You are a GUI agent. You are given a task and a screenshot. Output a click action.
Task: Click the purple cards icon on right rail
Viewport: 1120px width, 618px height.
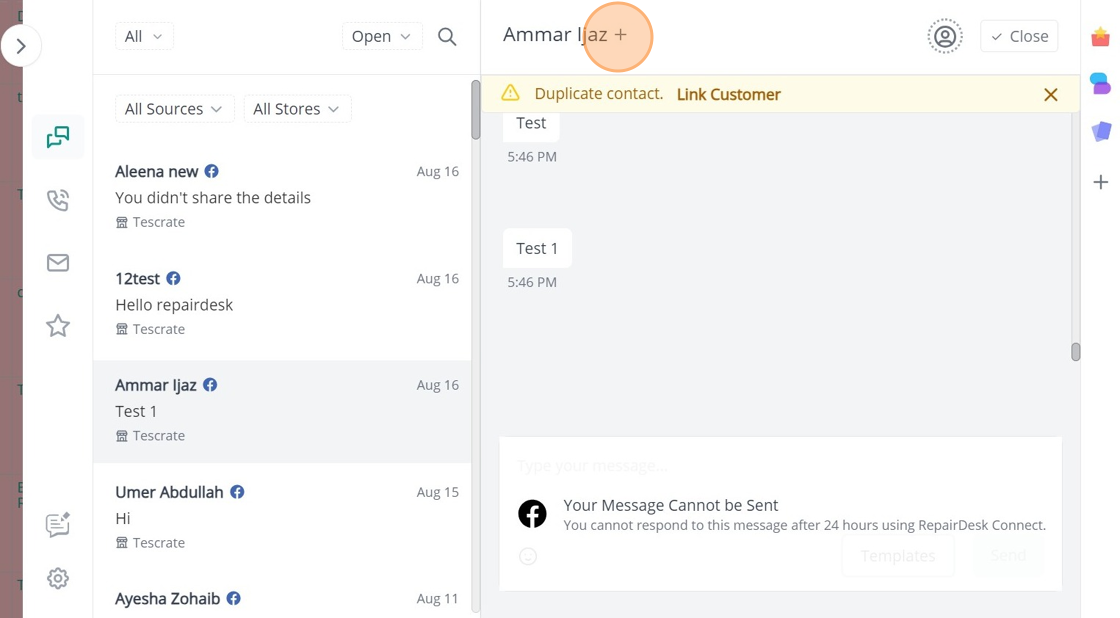[1101, 131]
